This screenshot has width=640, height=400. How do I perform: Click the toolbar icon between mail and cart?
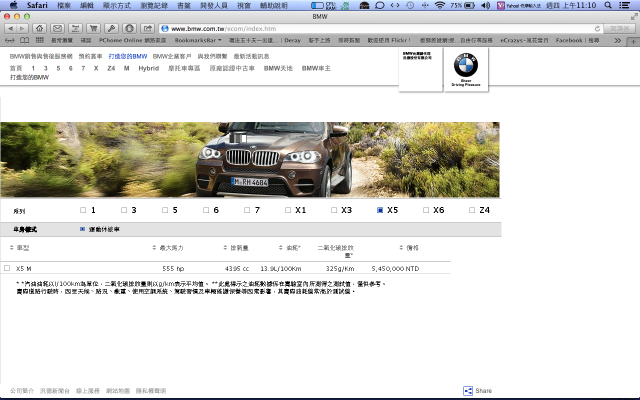tap(76, 29)
